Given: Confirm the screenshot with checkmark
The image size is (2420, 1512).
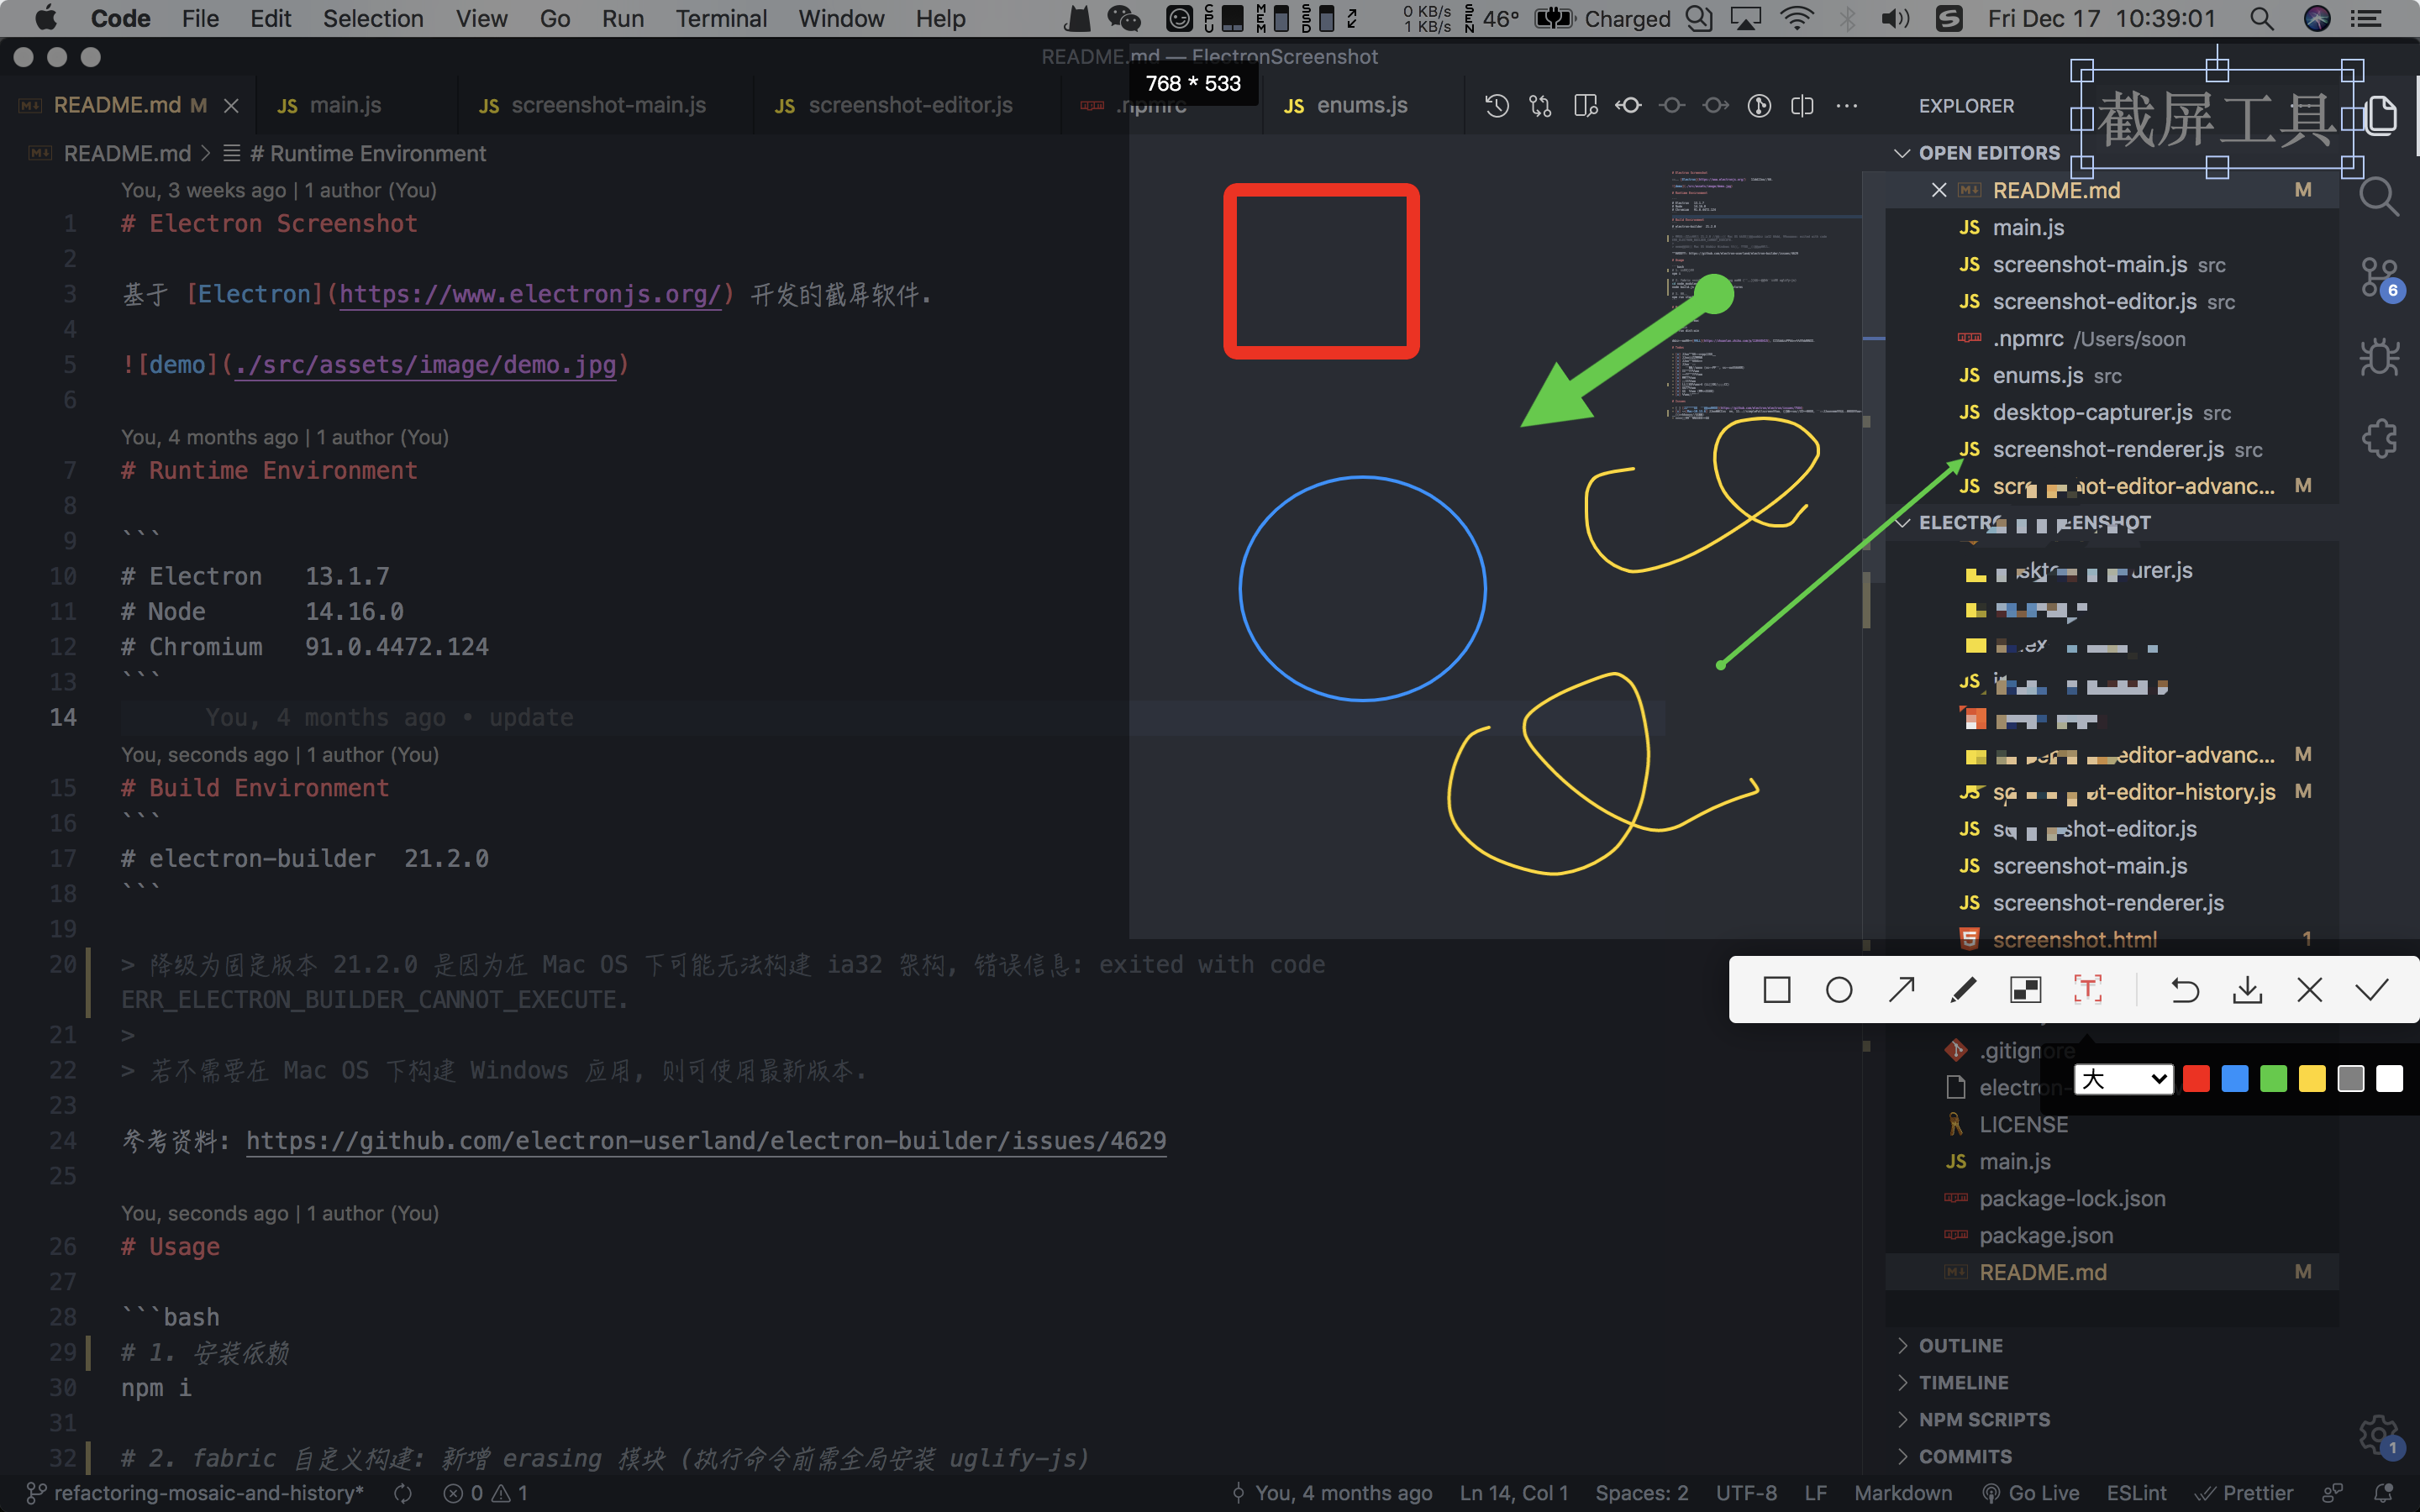Looking at the screenshot, I should pyautogui.click(x=2371, y=990).
